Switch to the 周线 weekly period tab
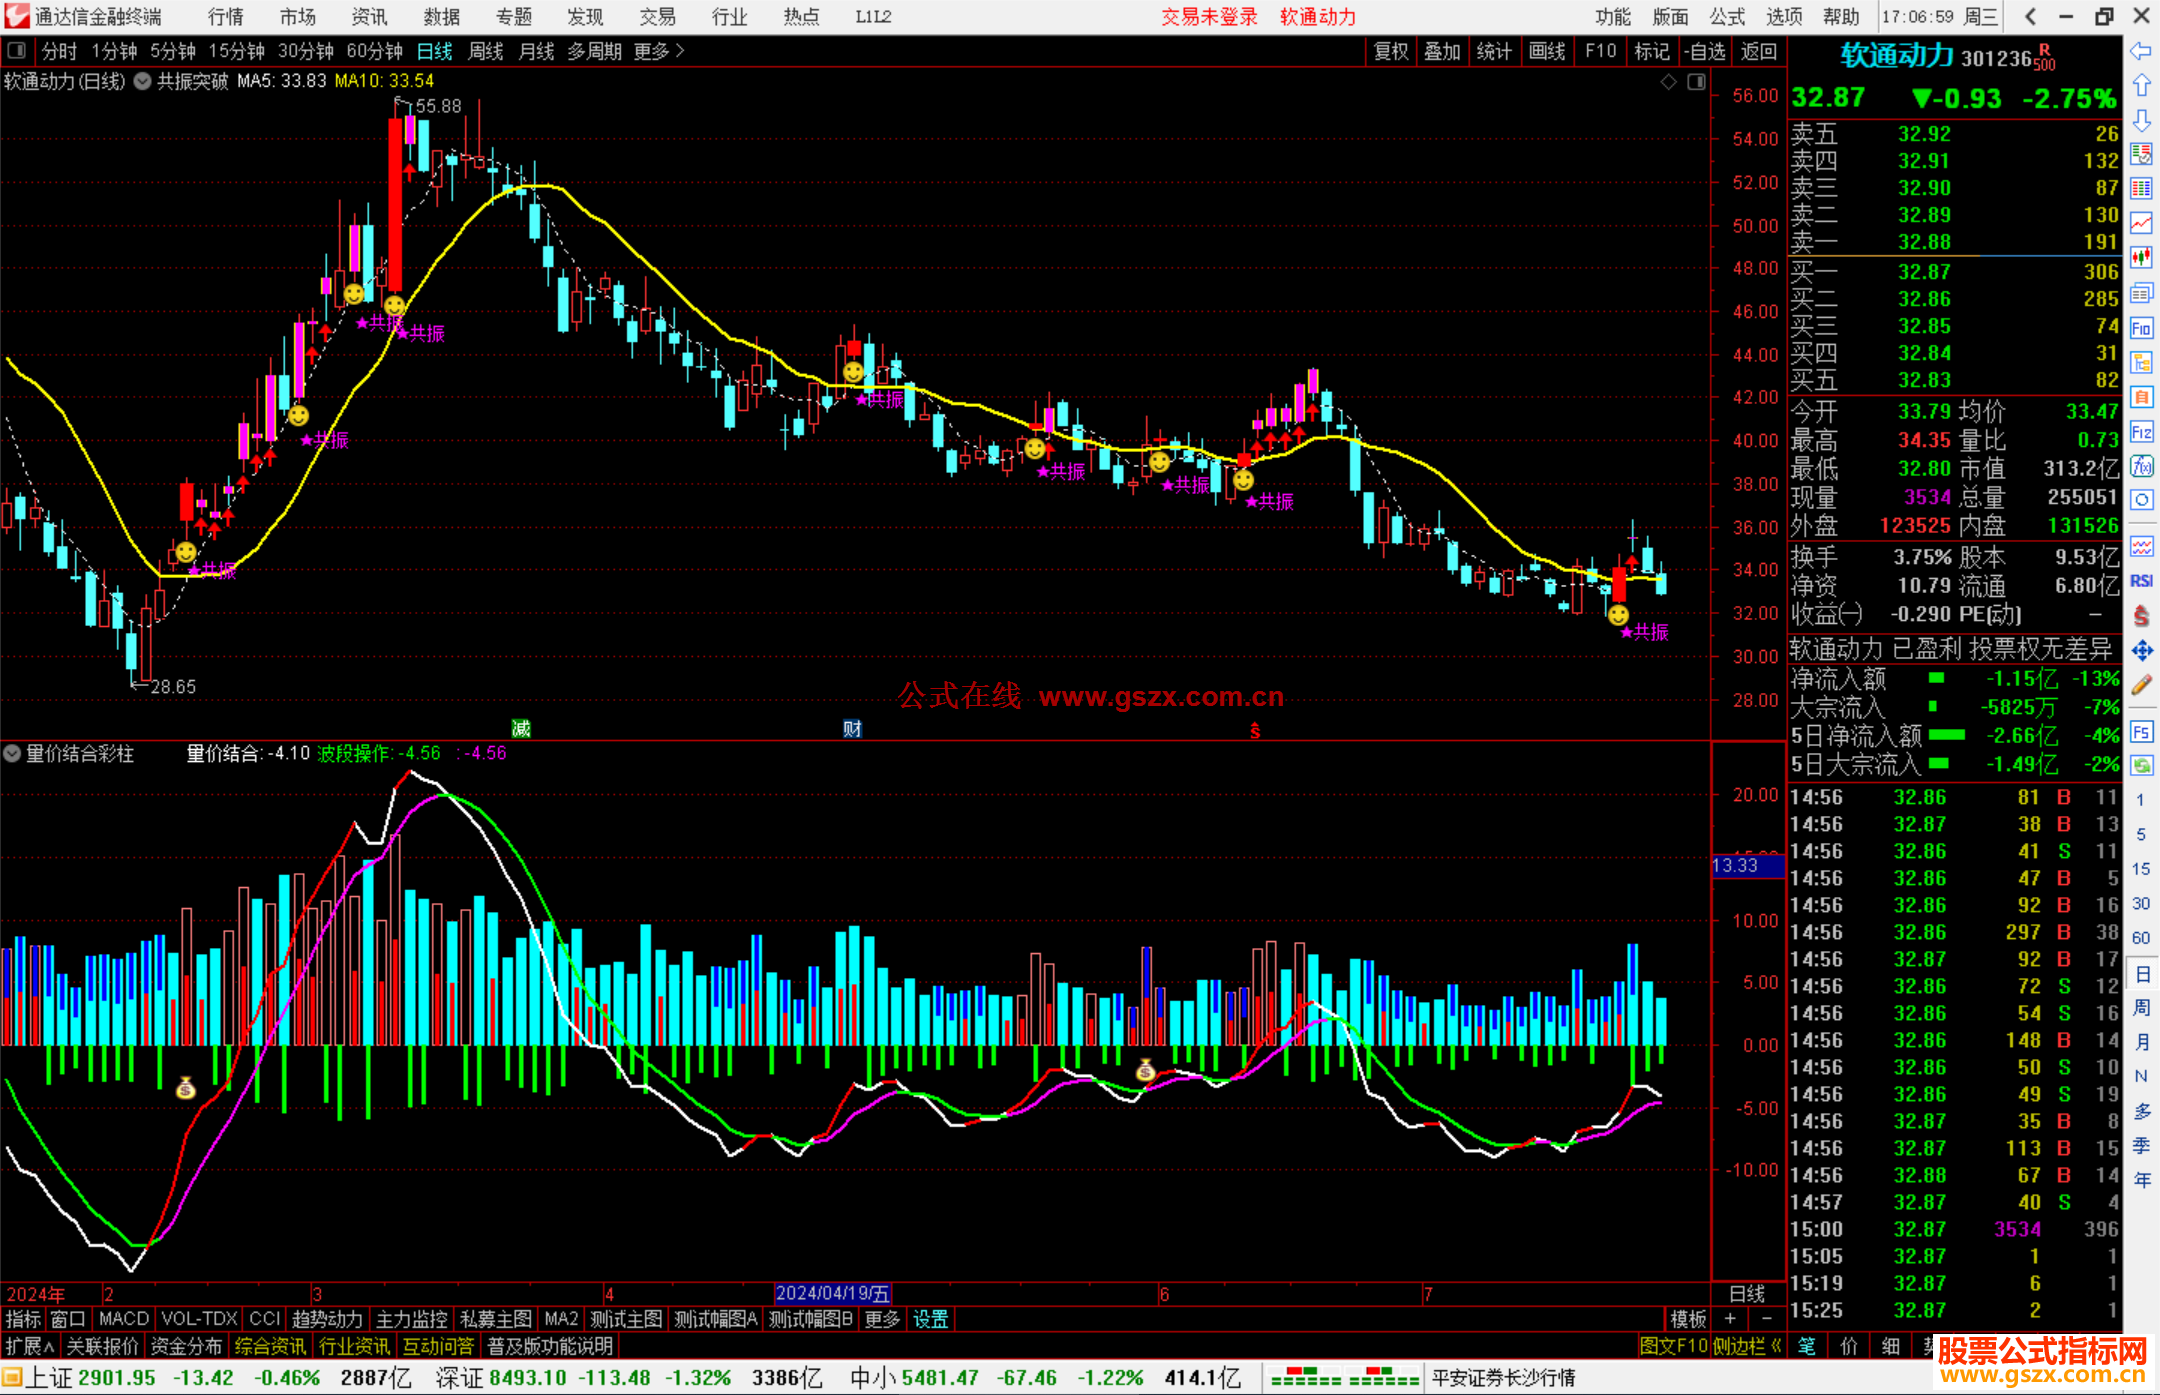 pos(486,51)
